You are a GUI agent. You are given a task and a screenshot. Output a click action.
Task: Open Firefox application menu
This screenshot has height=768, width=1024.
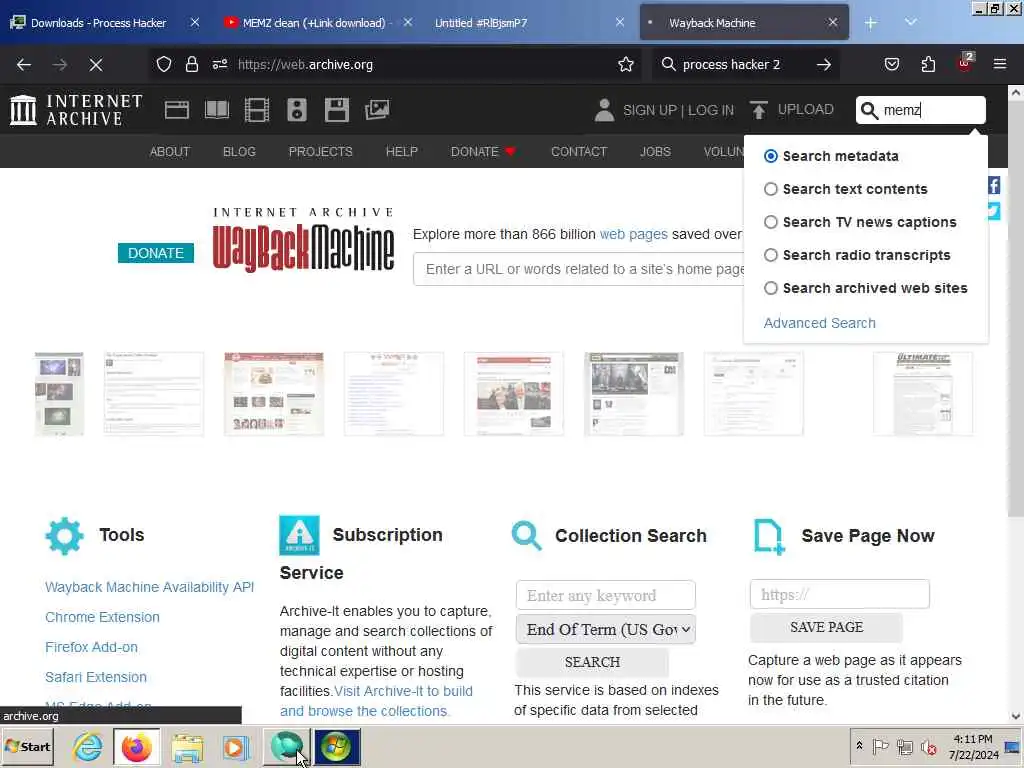click(999, 65)
